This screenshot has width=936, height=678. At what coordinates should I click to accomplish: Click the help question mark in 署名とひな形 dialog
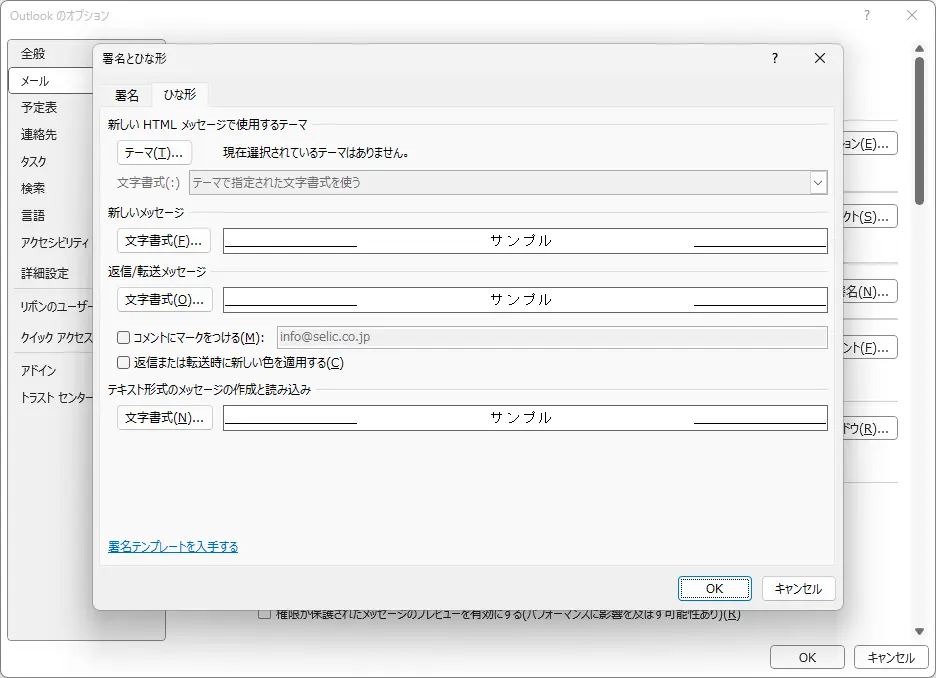coord(774,59)
